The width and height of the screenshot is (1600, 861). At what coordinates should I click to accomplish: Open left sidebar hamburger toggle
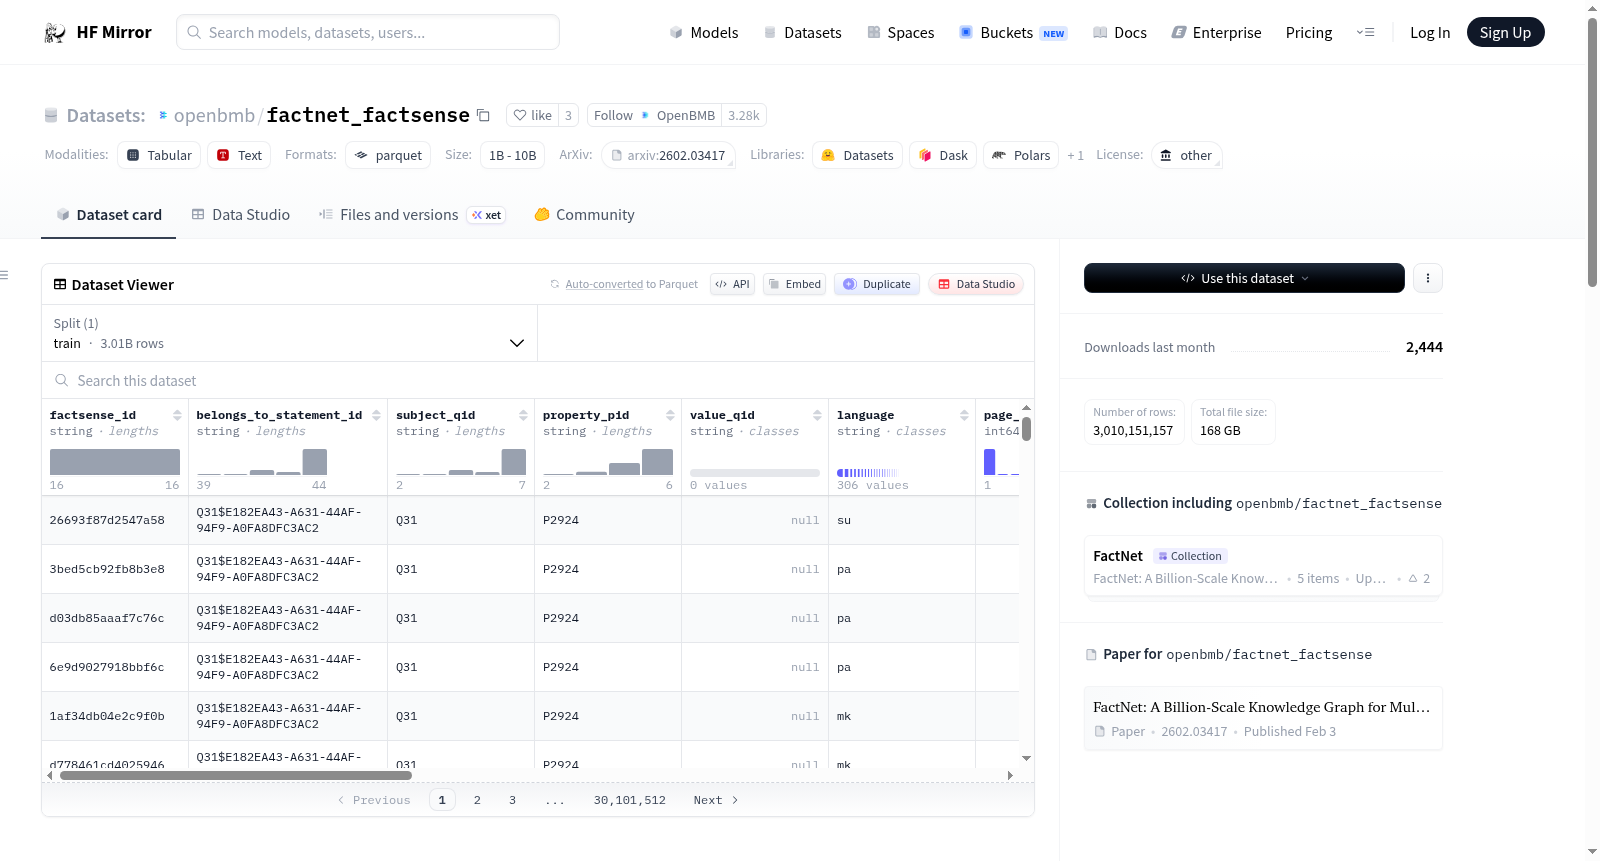pos(4,275)
